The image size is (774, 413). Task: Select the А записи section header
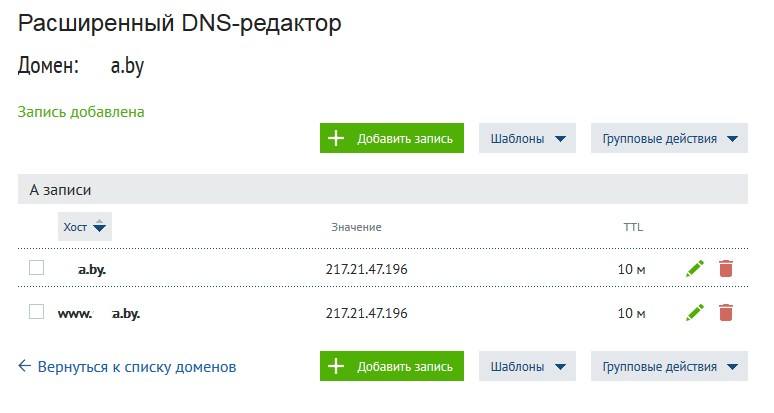click(x=383, y=189)
